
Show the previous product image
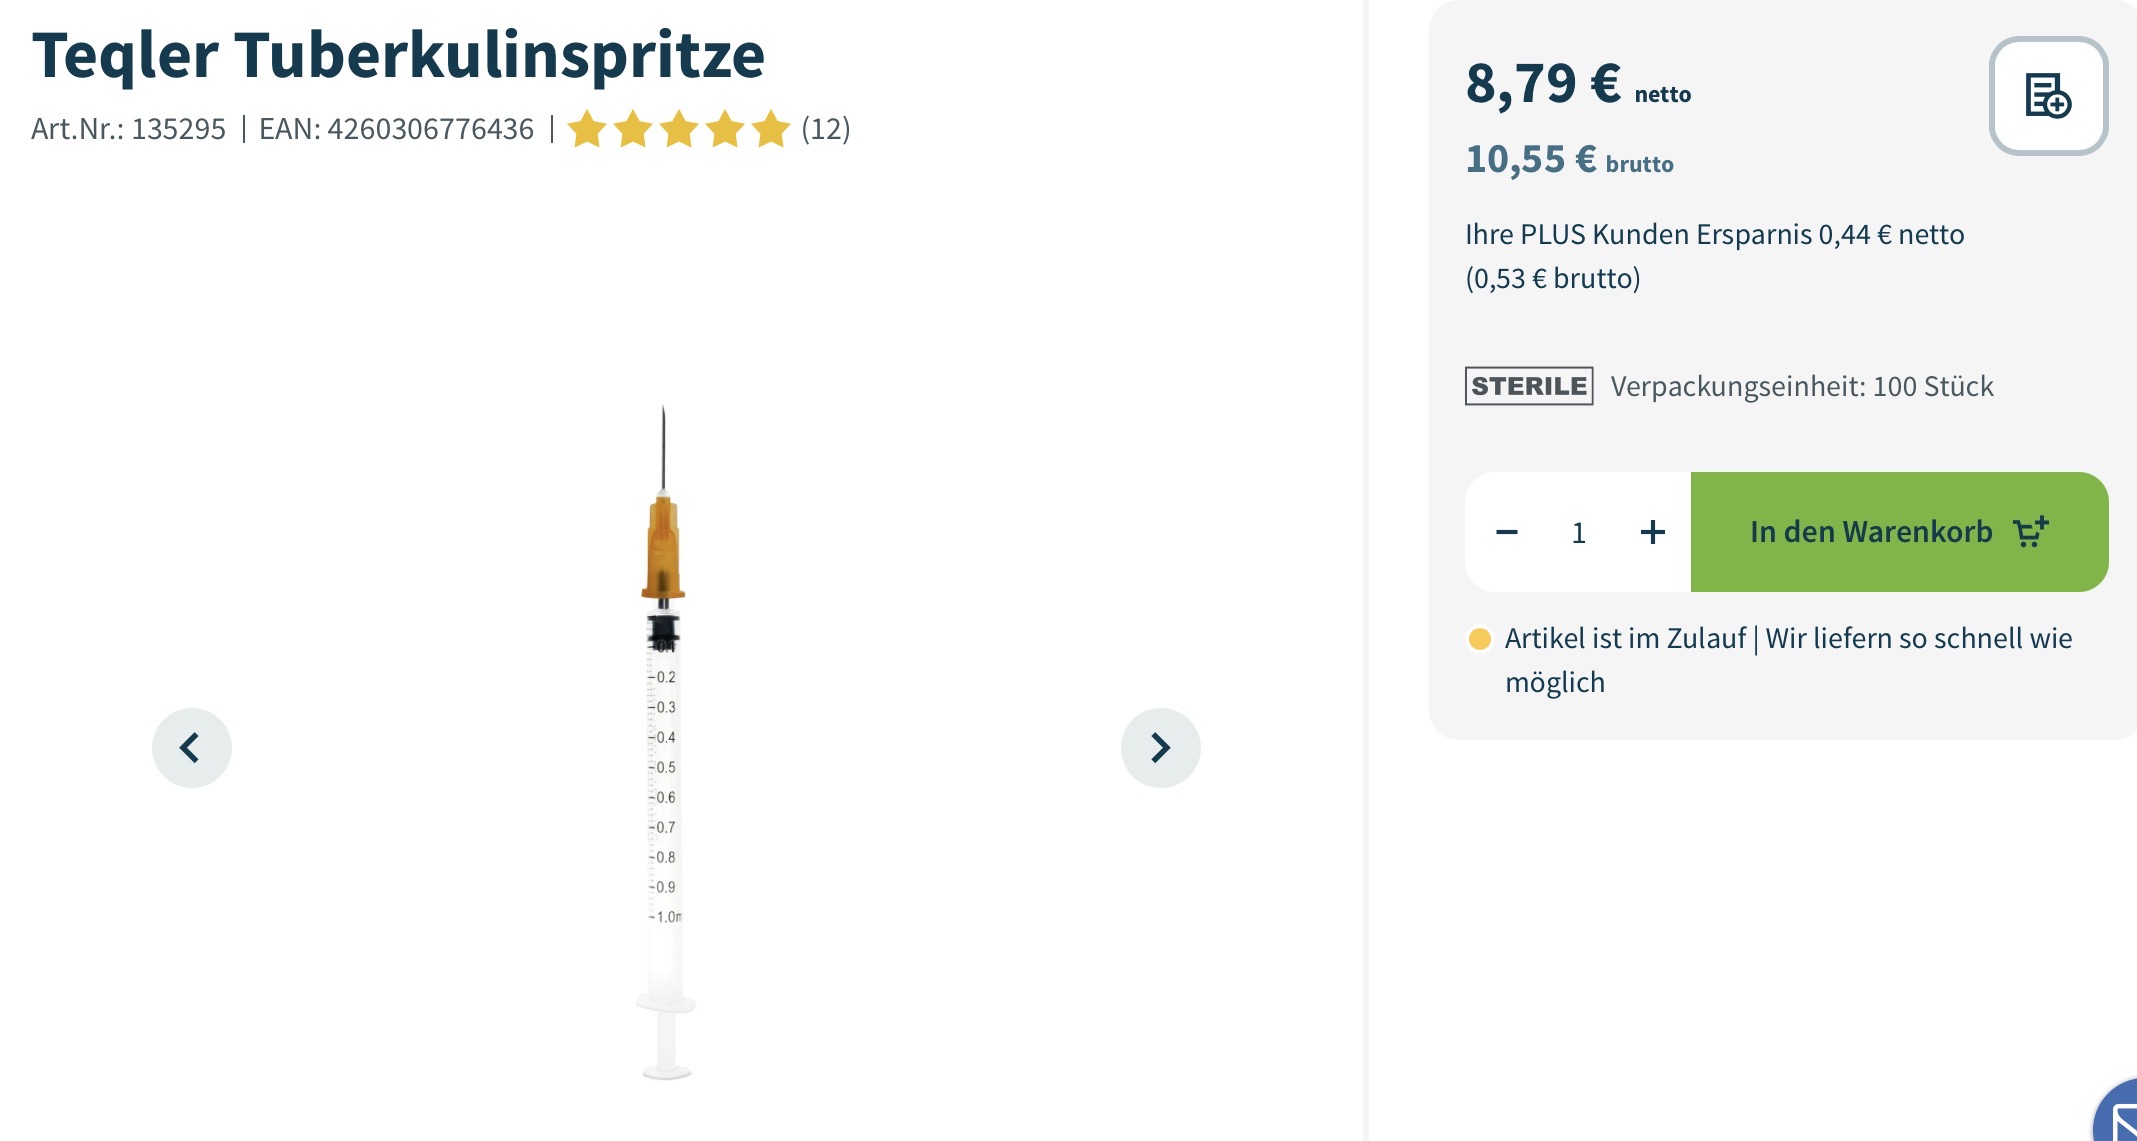192,748
